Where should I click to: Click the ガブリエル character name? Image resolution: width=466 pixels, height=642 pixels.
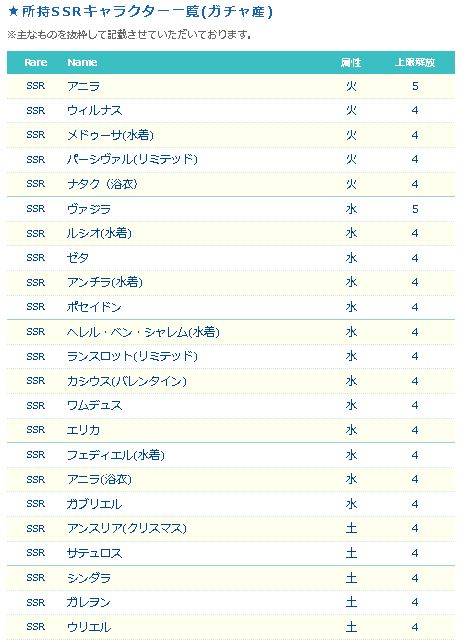[x=95, y=504]
